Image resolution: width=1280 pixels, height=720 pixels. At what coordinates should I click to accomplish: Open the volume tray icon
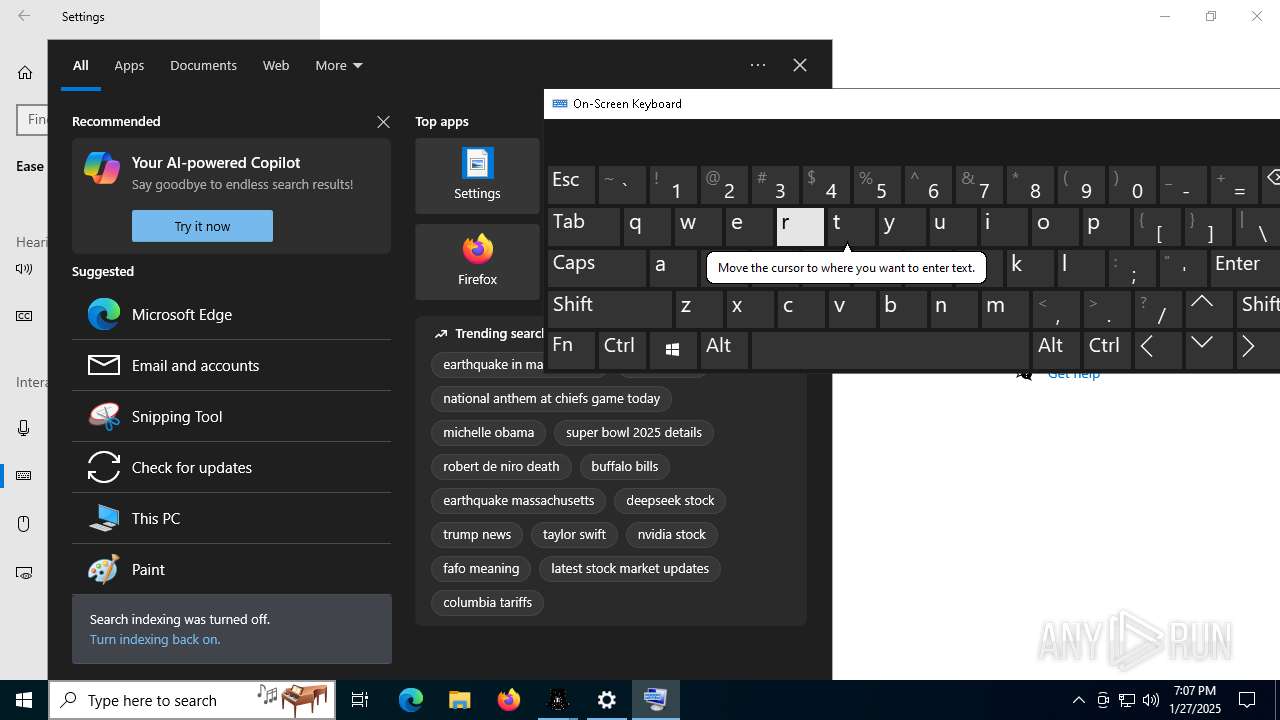tap(1151, 700)
